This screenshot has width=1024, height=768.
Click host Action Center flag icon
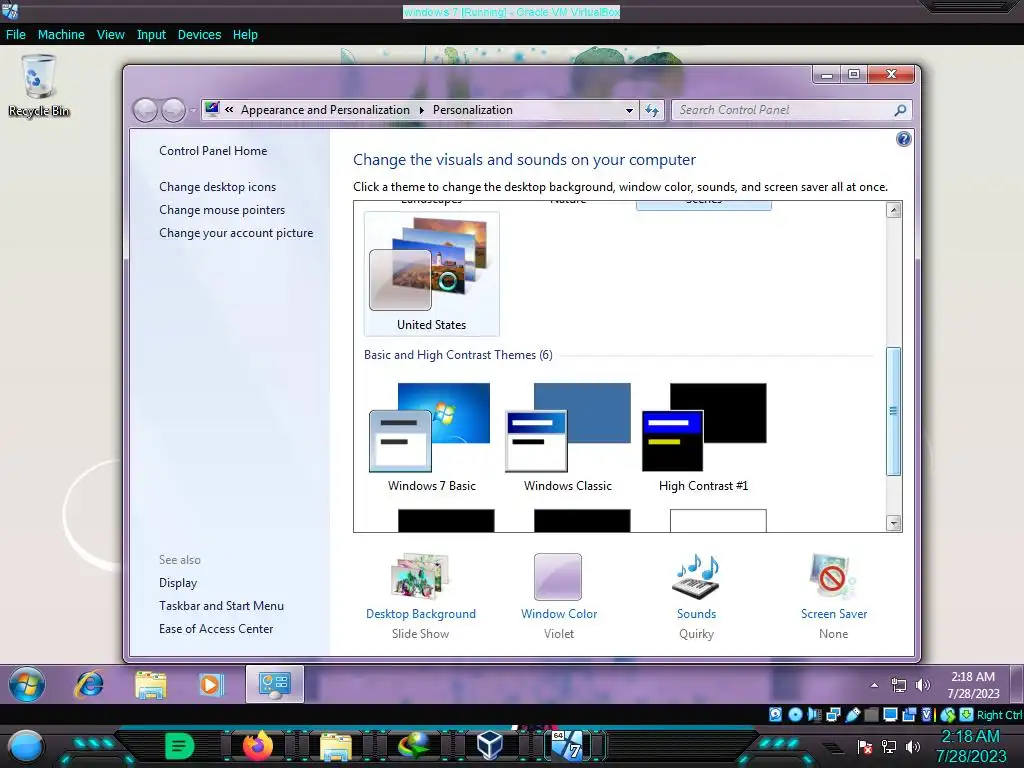click(x=865, y=746)
